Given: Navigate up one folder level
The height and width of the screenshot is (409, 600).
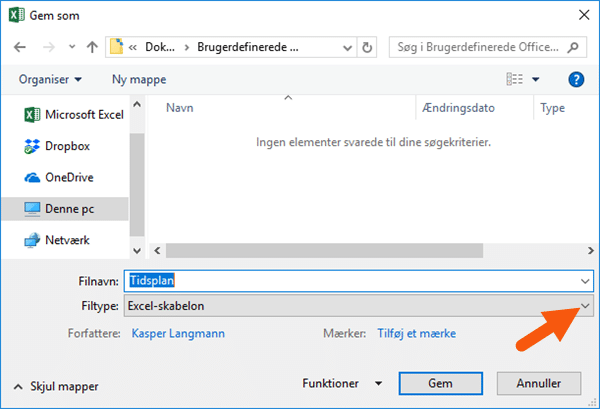Looking at the screenshot, I should [92, 47].
